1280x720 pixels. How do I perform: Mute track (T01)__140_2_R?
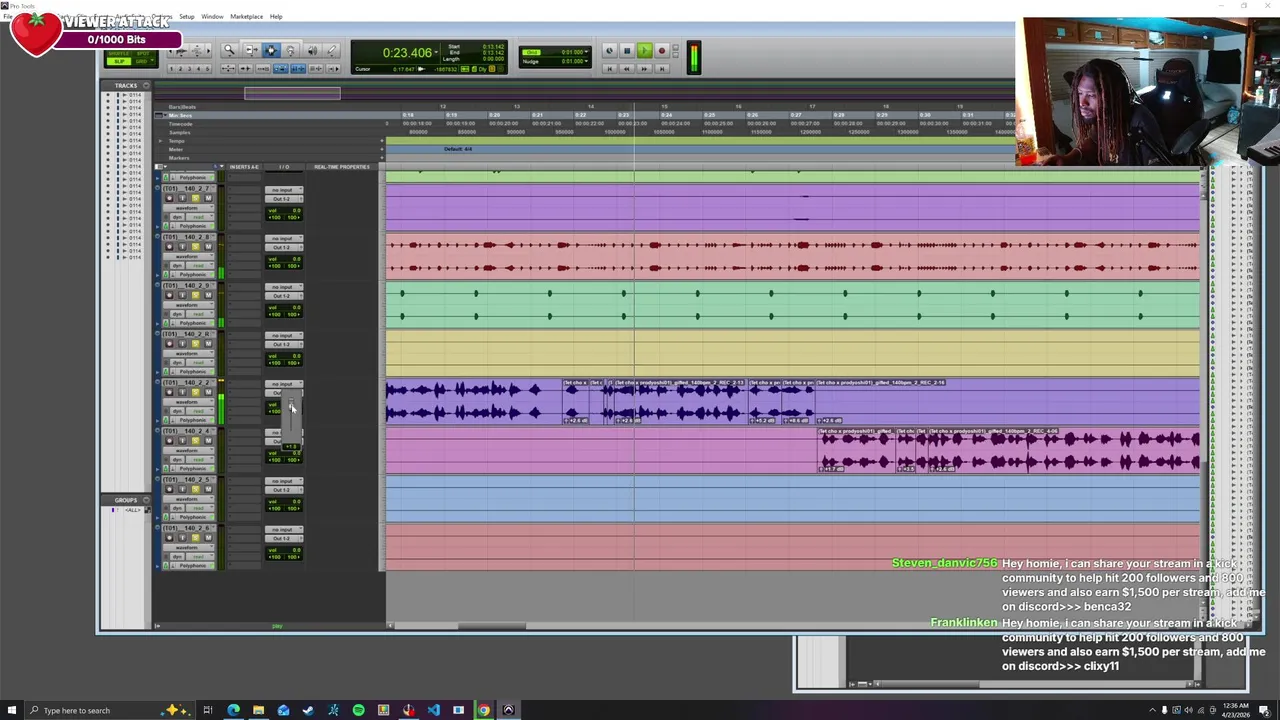pos(208,344)
